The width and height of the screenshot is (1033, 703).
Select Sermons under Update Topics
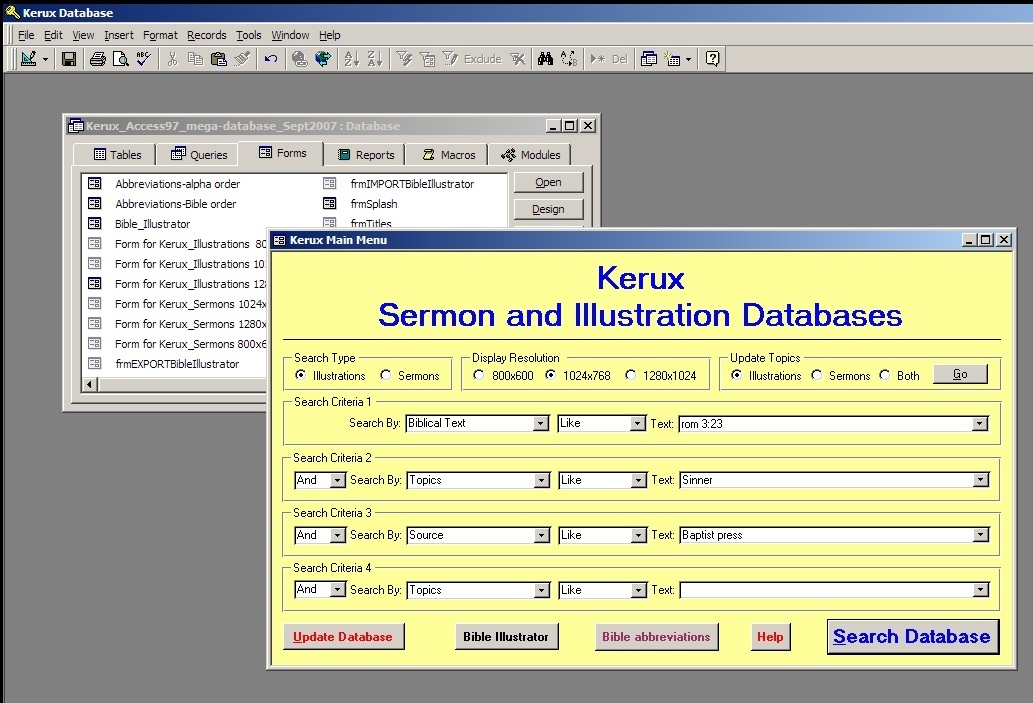pyautogui.click(x=817, y=375)
